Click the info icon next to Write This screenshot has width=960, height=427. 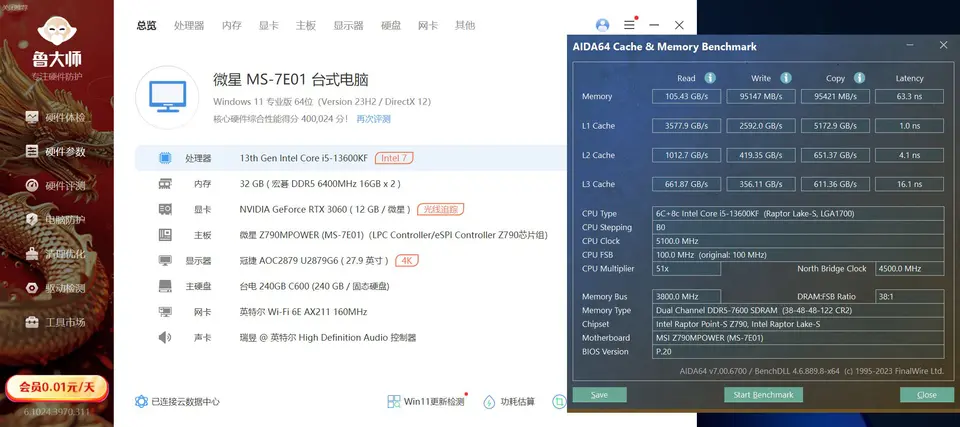click(786, 78)
